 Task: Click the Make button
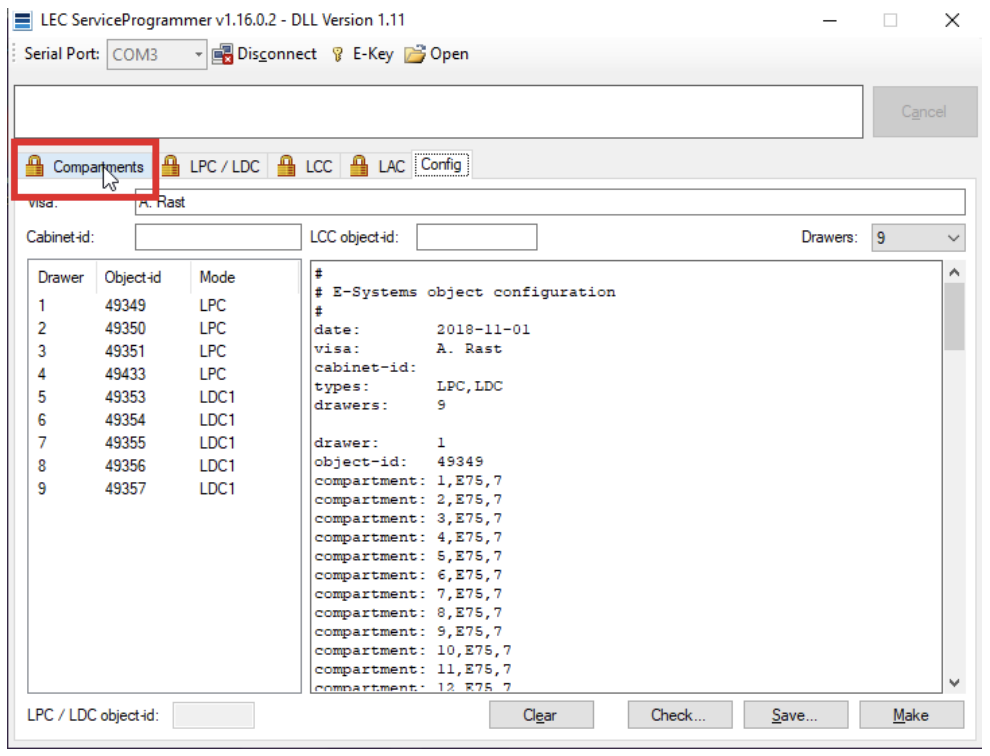pos(910,715)
